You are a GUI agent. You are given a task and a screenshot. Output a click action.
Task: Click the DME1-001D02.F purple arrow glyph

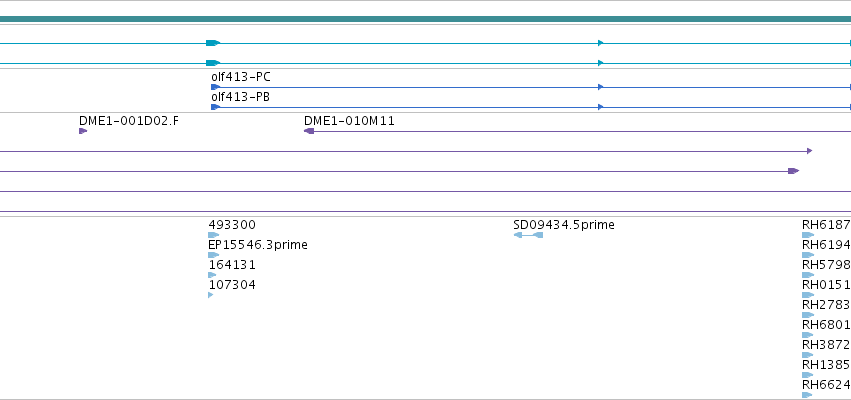pos(83,131)
